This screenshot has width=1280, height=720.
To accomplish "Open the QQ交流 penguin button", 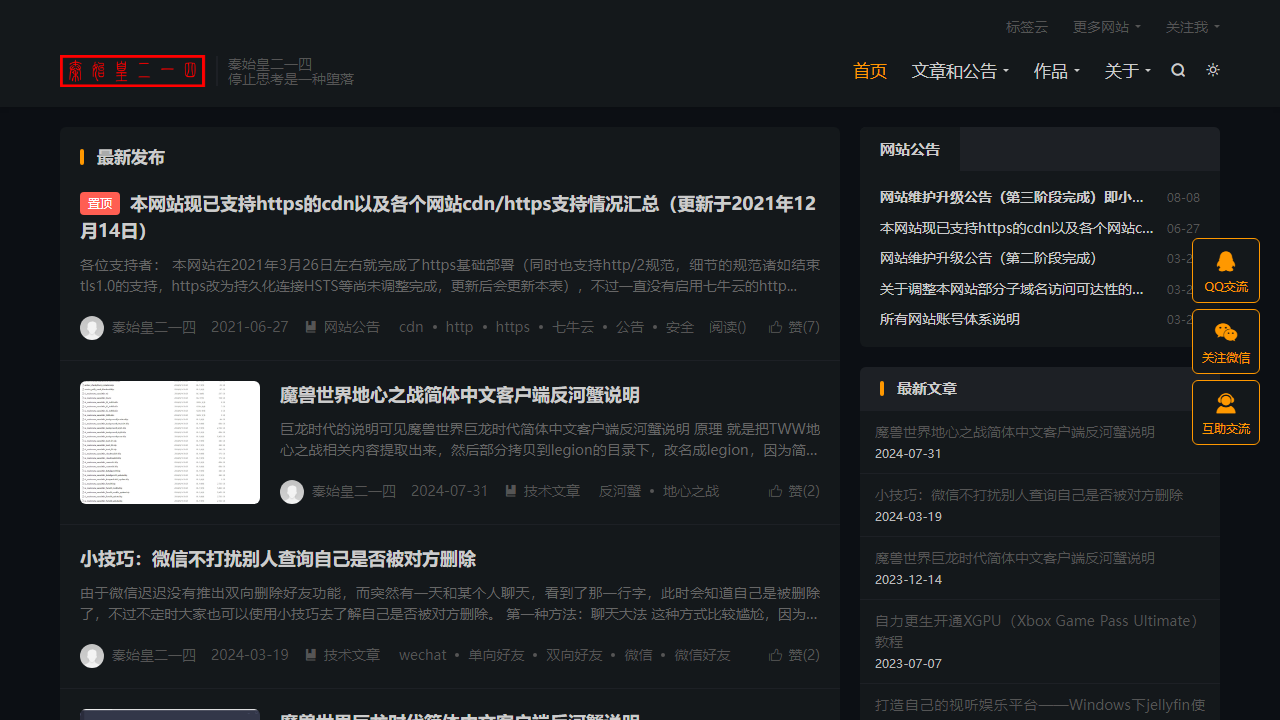I will coord(1226,271).
